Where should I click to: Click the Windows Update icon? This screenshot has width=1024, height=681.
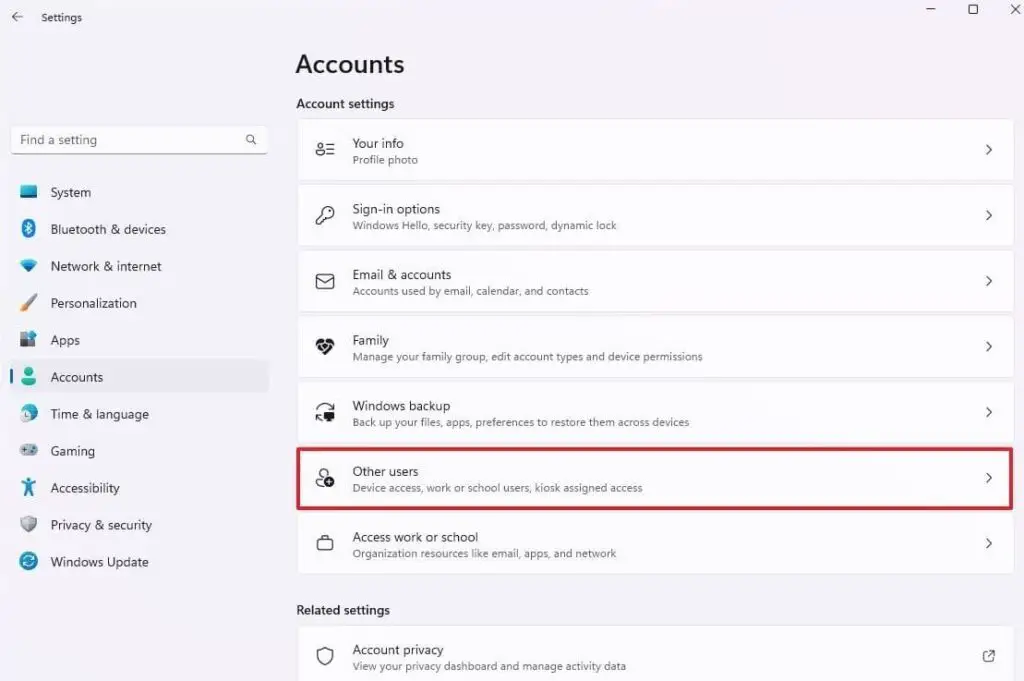31,562
